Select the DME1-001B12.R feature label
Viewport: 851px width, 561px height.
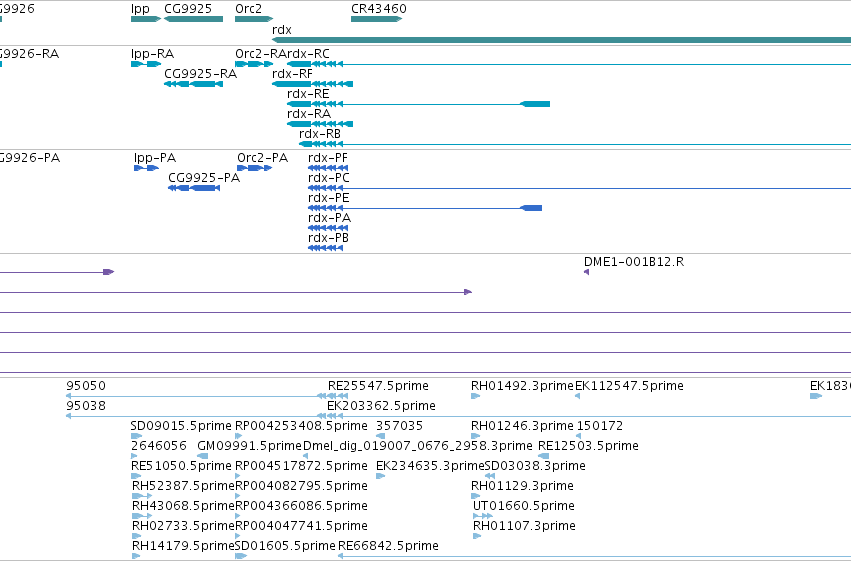click(634, 262)
